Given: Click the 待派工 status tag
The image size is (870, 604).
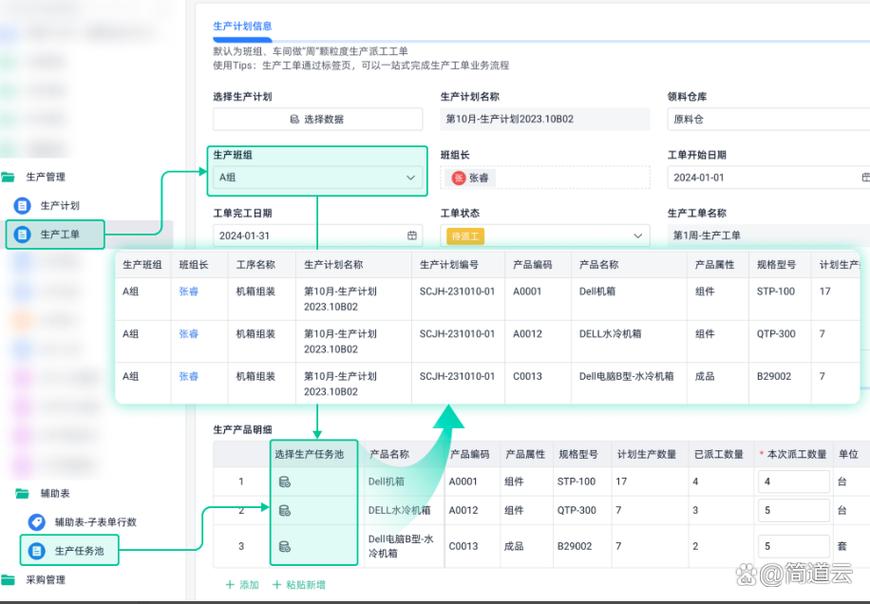Looking at the screenshot, I should [x=466, y=236].
